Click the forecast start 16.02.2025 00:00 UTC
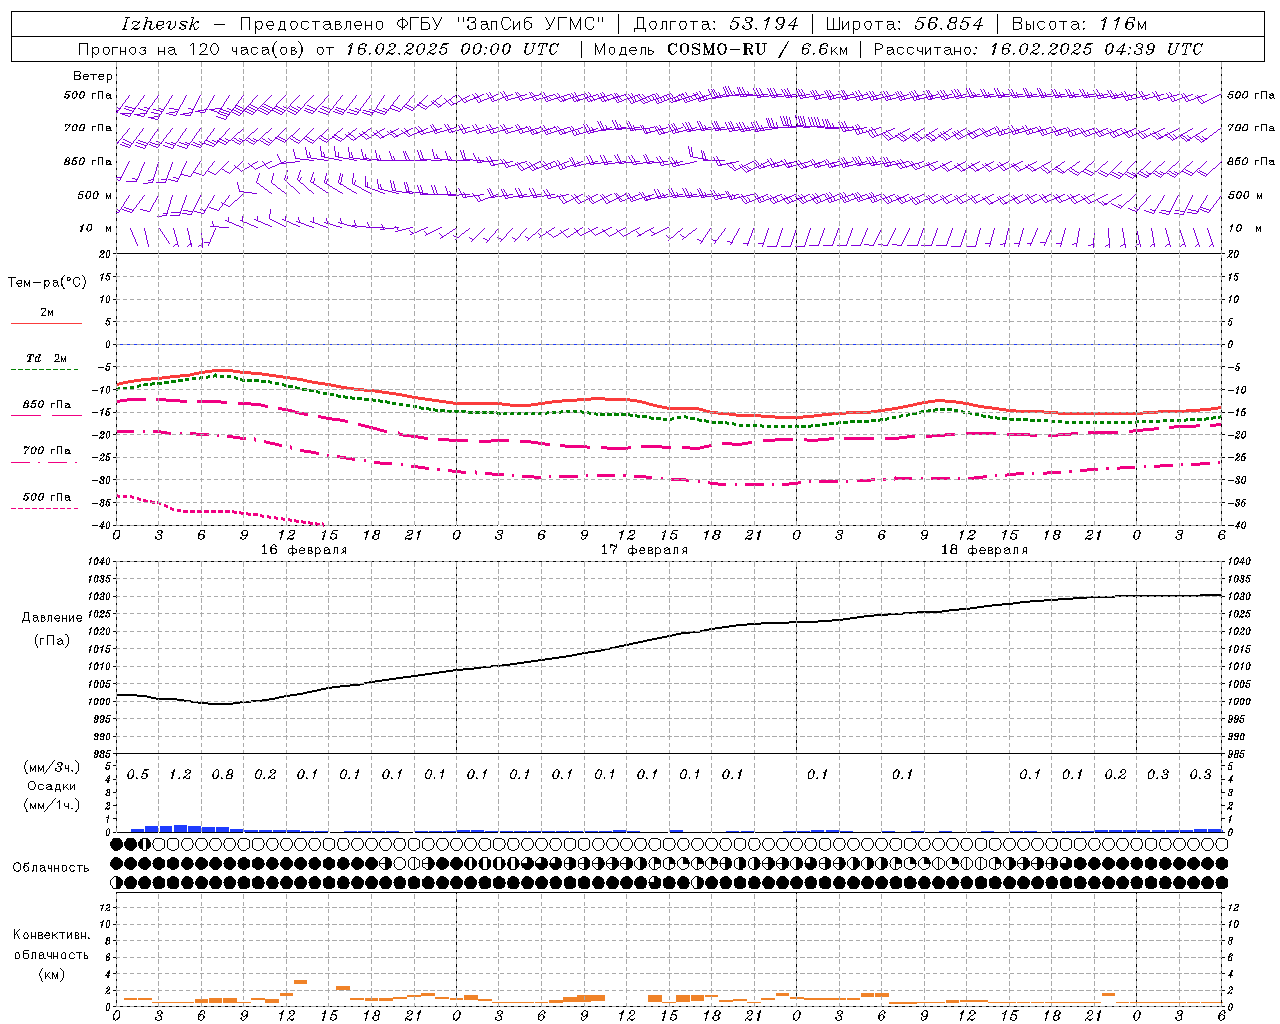Screen dimensions: 1280x1024 pyautogui.click(x=453, y=49)
